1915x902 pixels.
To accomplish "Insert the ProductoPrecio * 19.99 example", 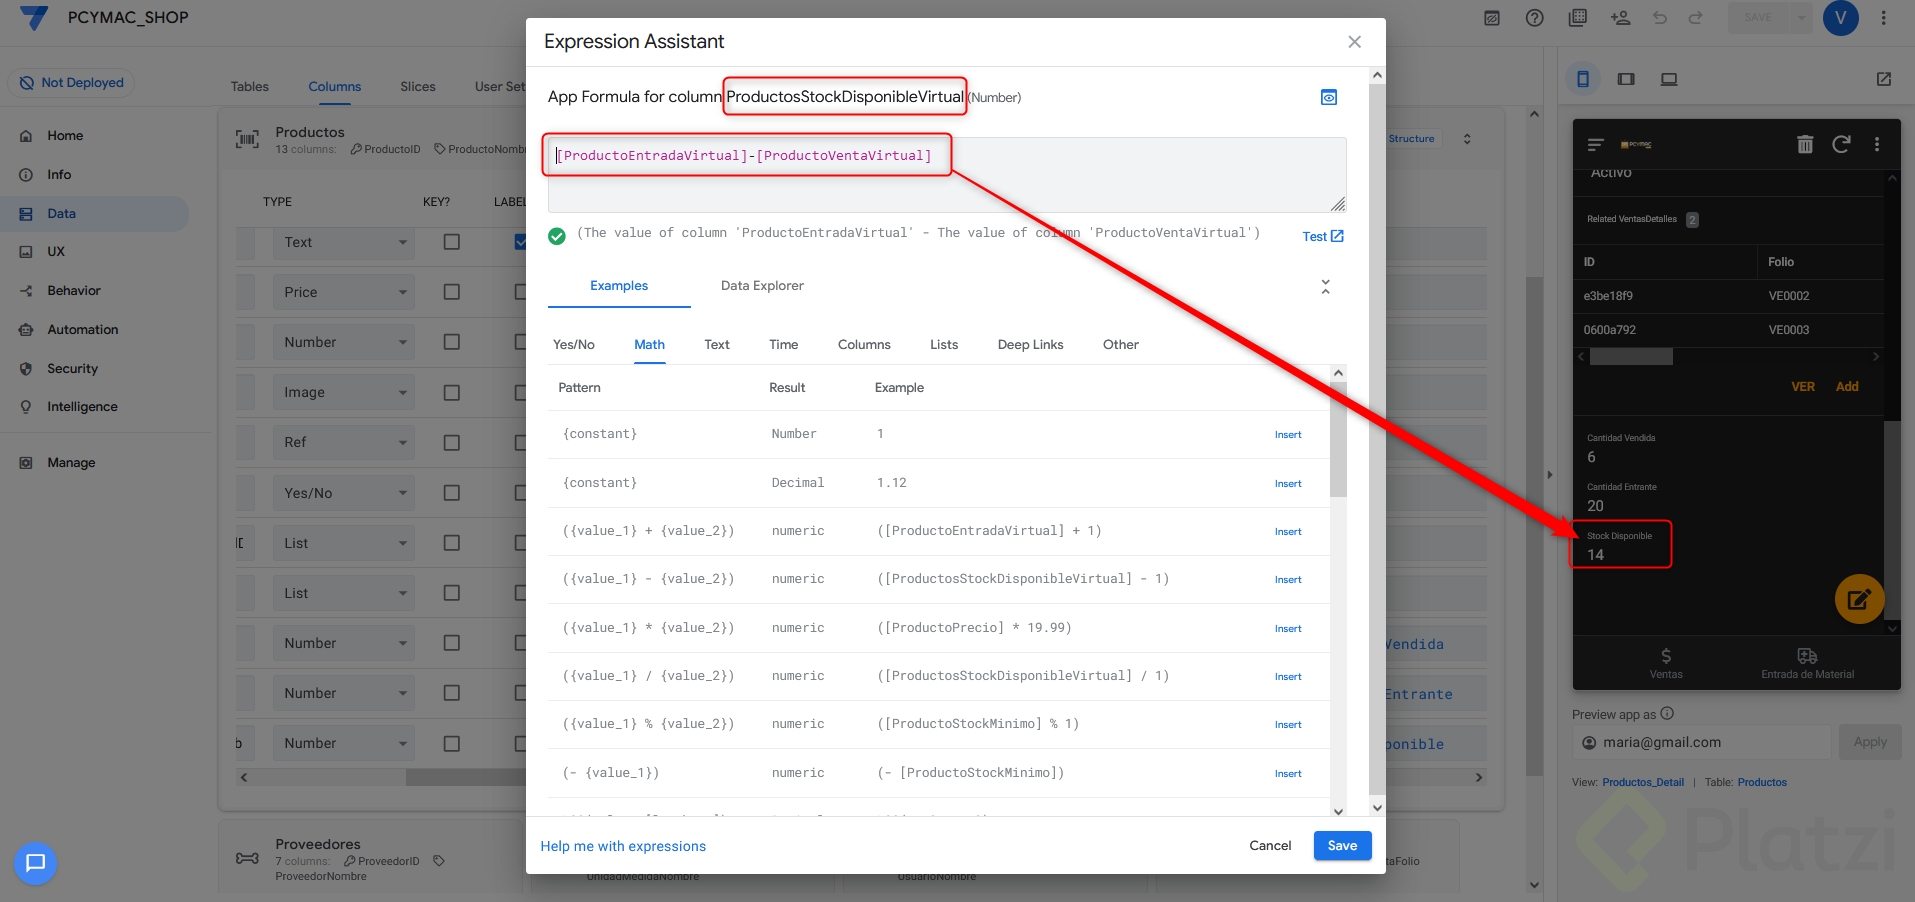I will click(1288, 629).
